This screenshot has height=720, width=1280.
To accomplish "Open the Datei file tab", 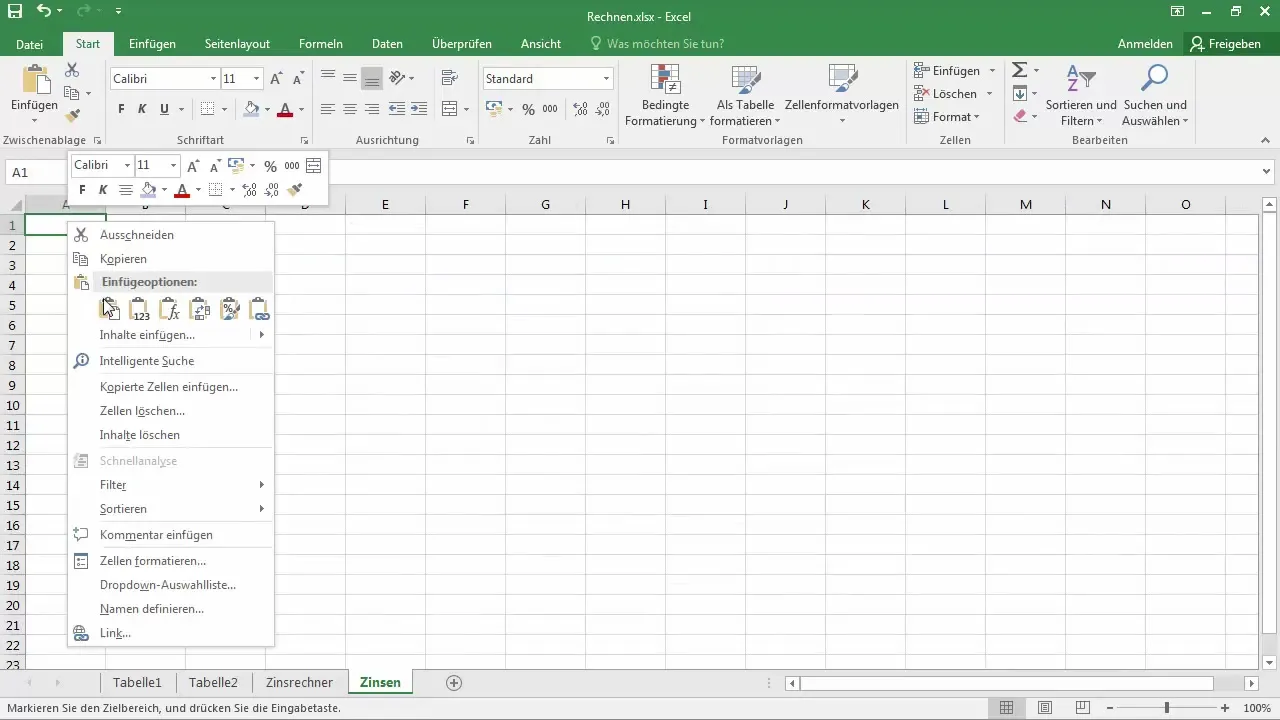I will tap(30, 44).
